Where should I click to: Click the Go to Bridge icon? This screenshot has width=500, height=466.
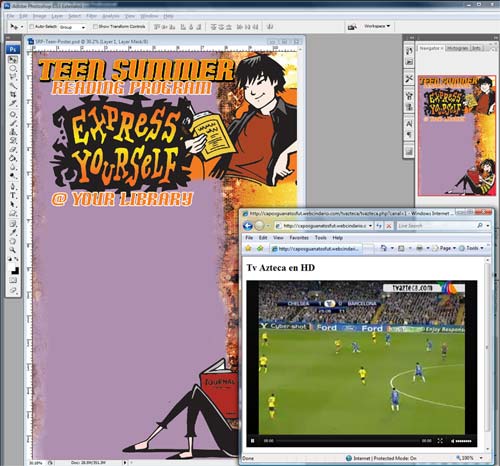click(352, 27)
